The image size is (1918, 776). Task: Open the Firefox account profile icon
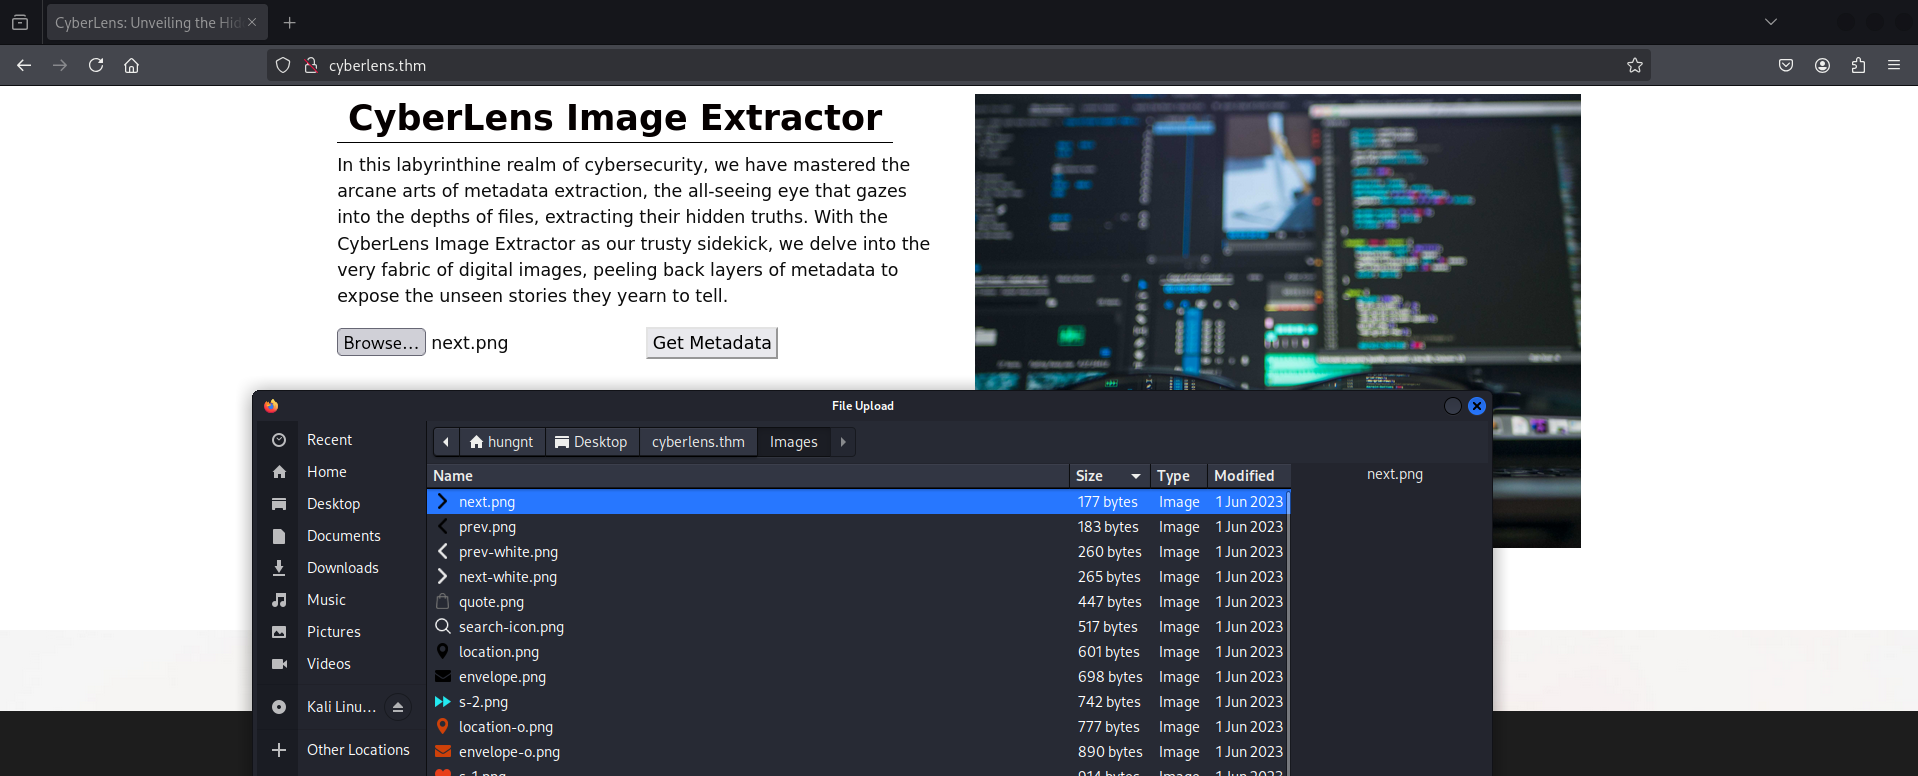[x=1822, y=65]
